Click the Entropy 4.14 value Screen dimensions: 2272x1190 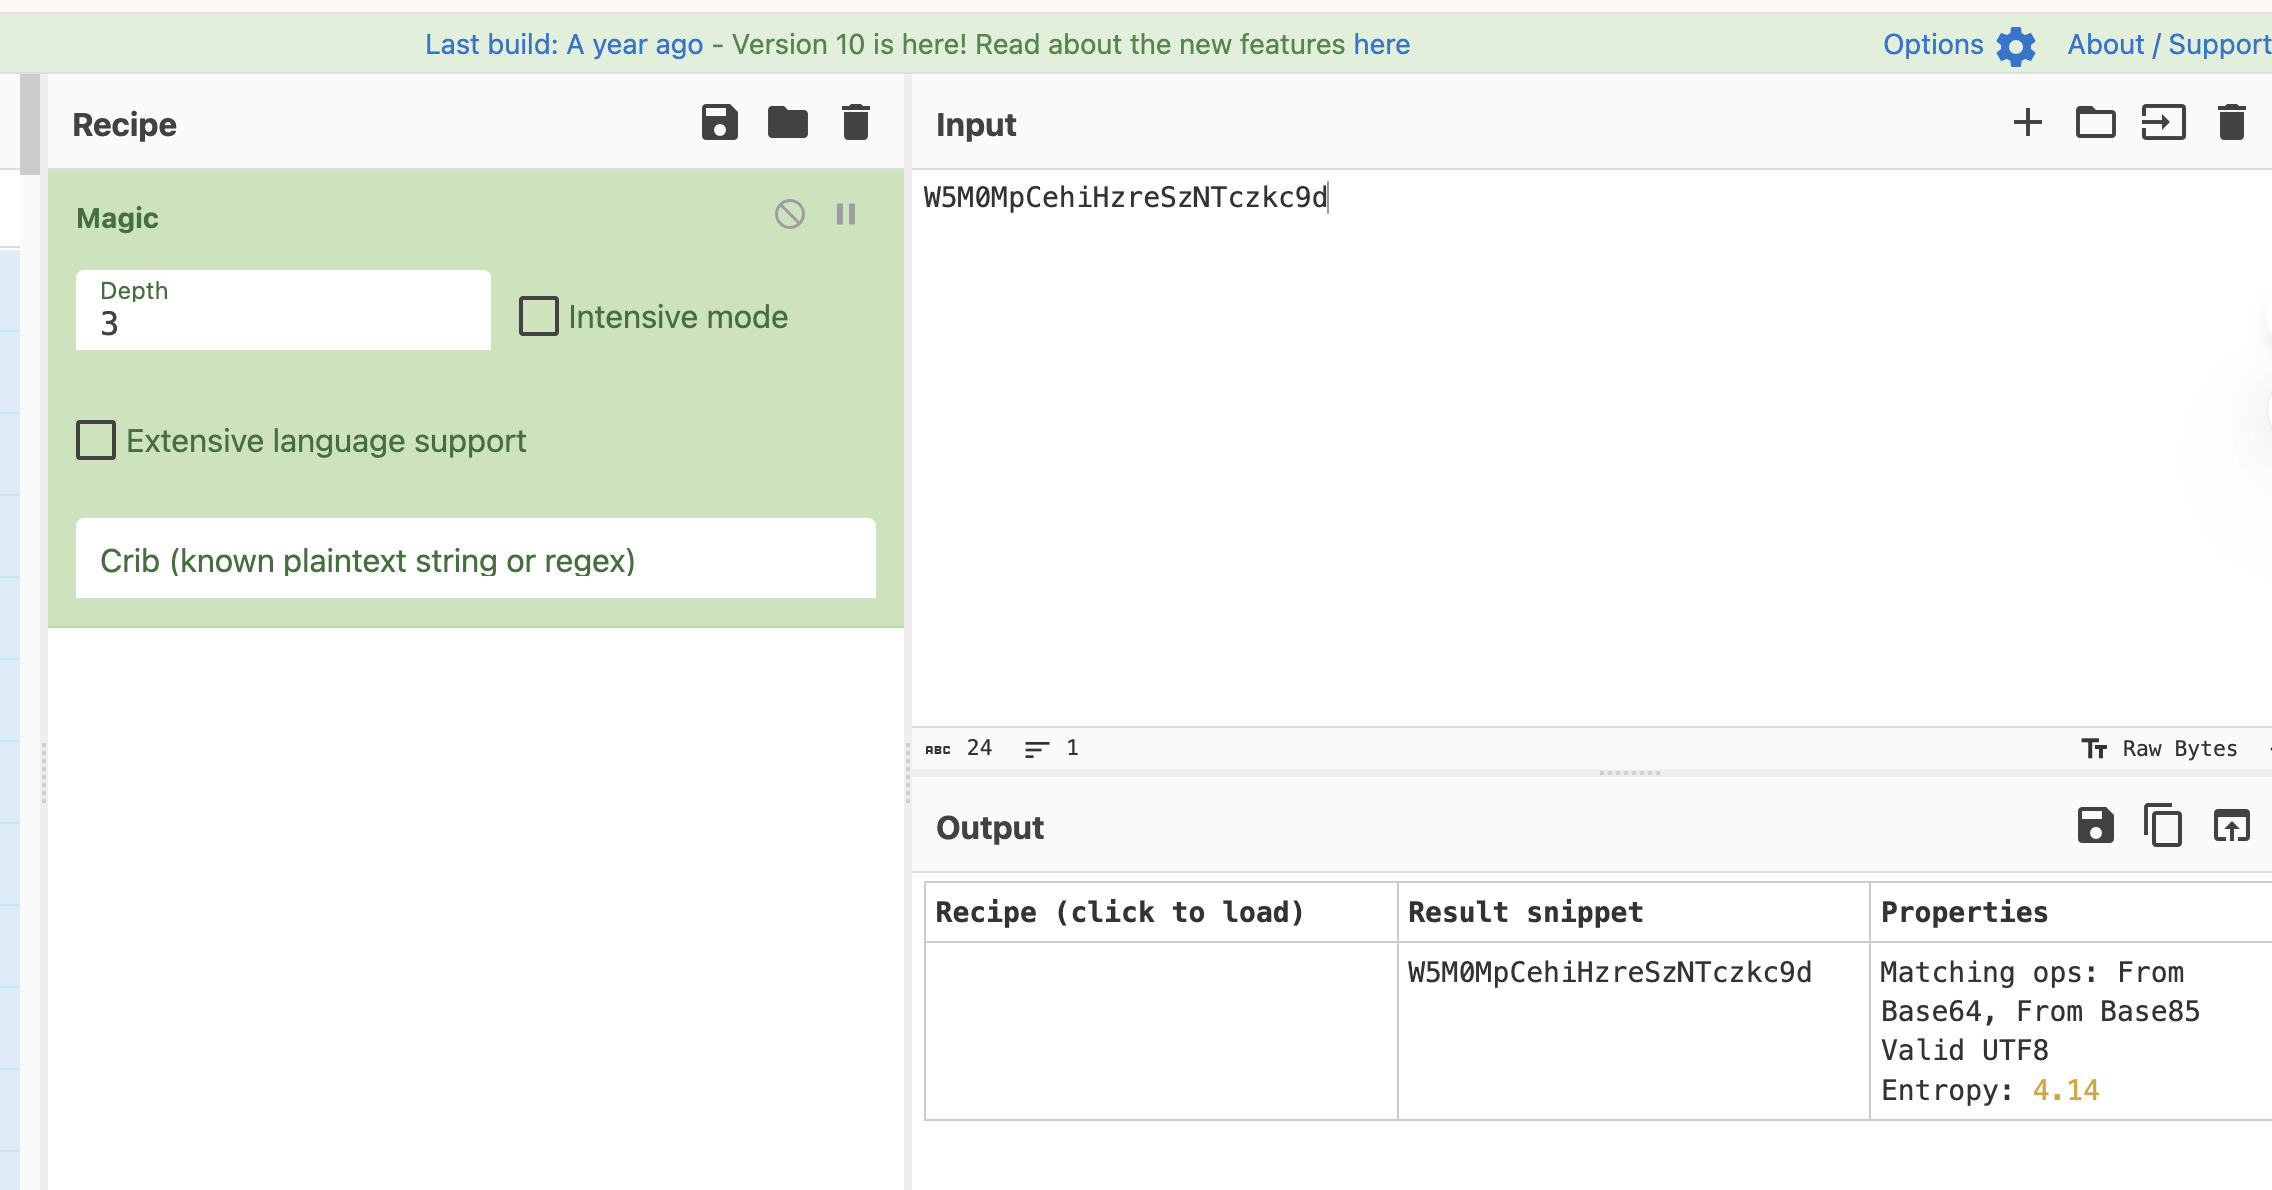tap(2066, 1090)
